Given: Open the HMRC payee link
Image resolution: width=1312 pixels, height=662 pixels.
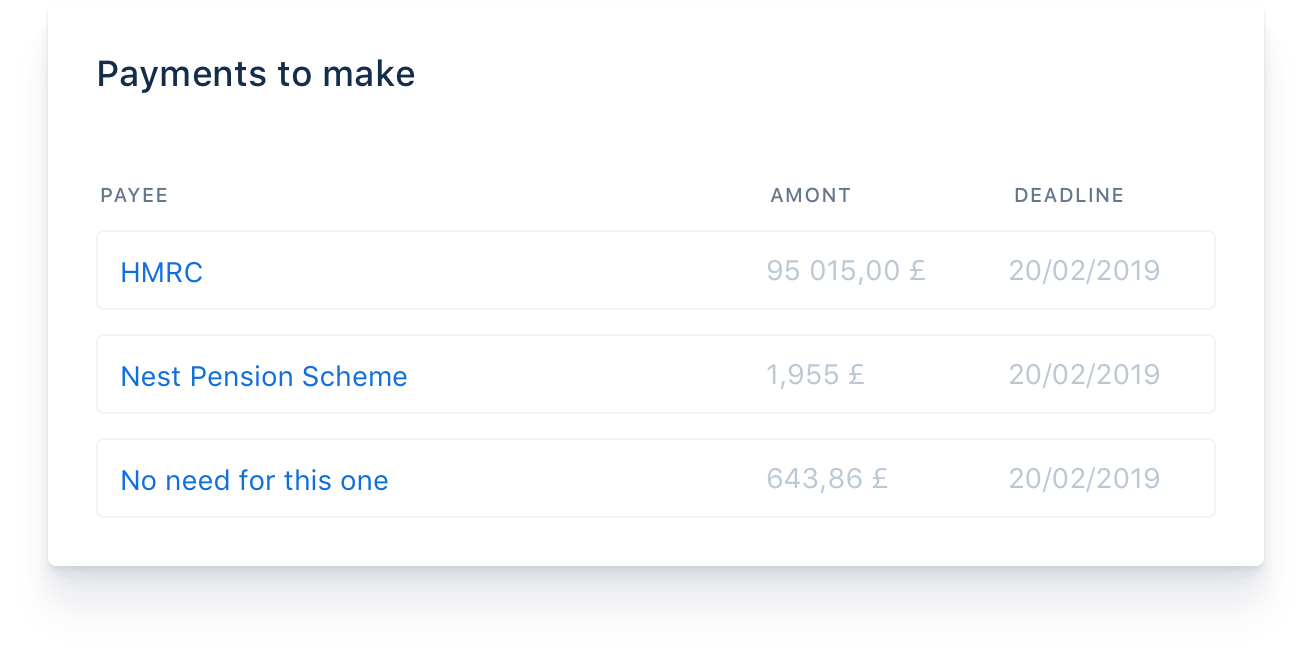Looking at the screenshot, I should pyautogui.click(x=161, y=272).
